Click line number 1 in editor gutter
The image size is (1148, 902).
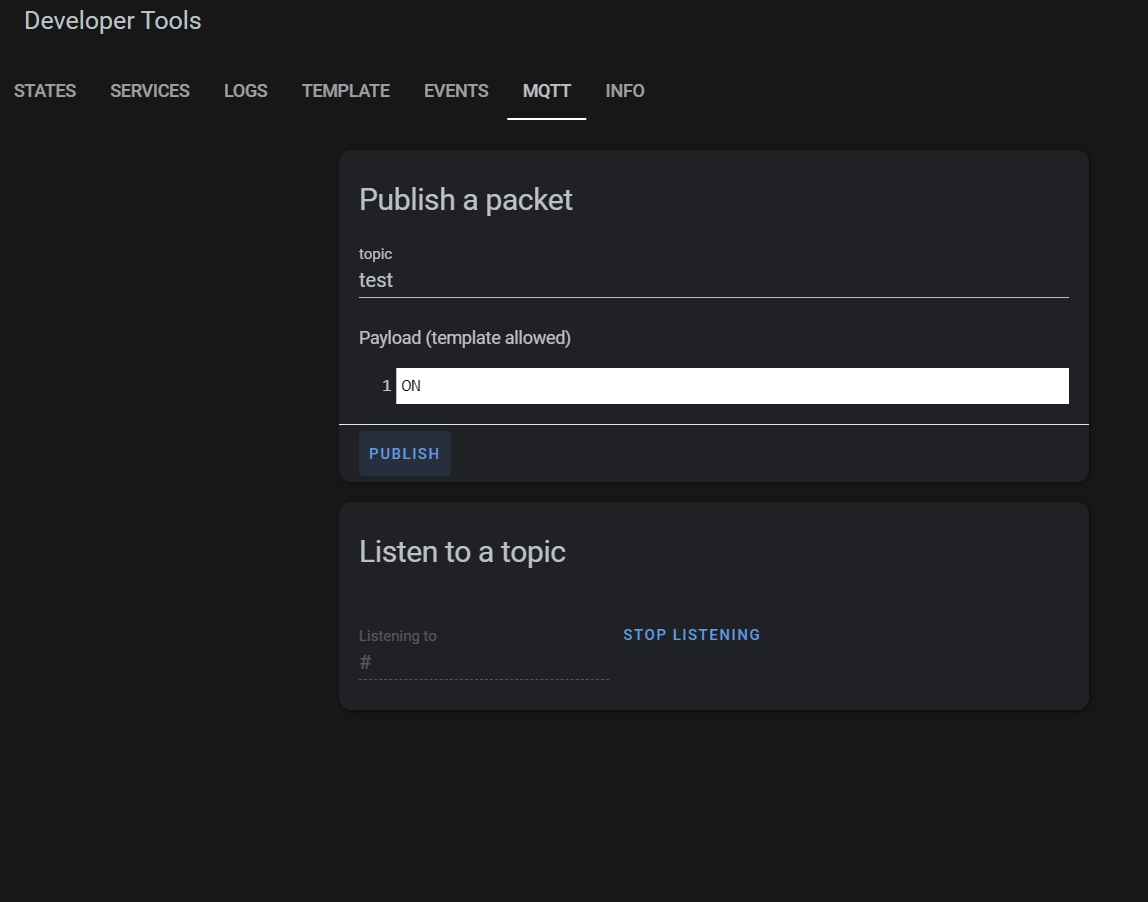click(386, 386)
